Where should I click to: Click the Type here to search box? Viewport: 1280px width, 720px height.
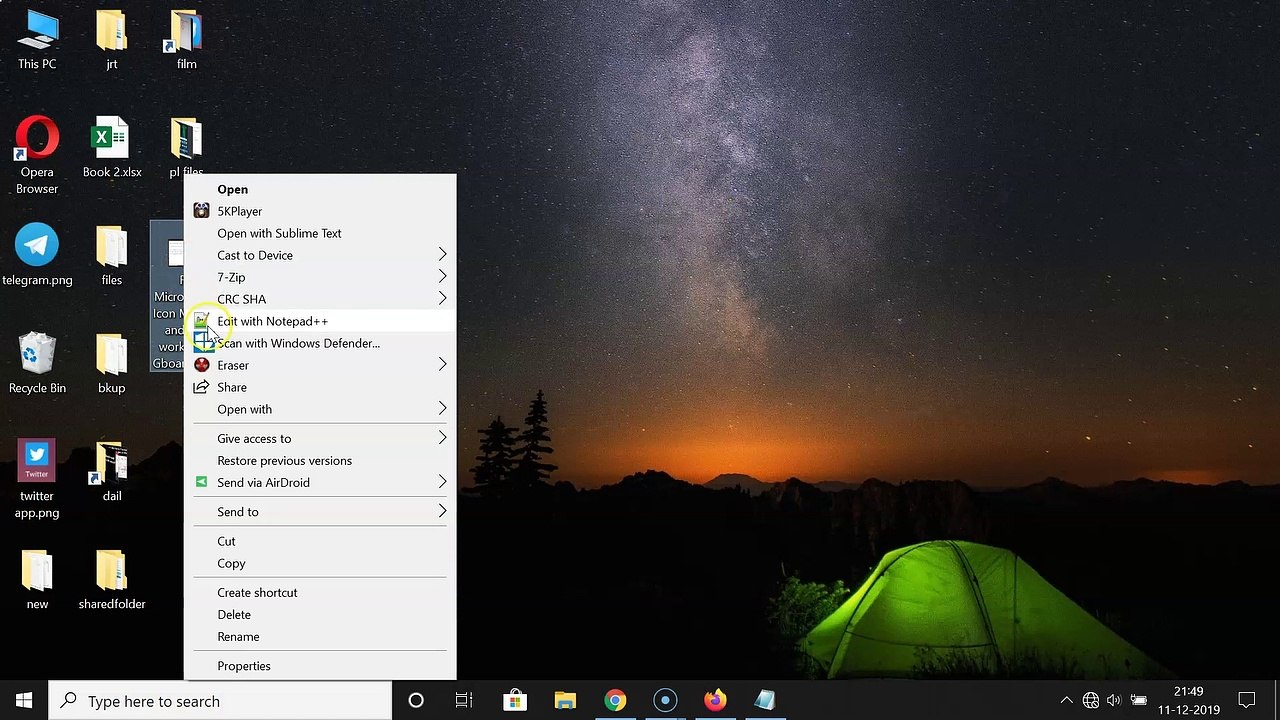[220, 701]
